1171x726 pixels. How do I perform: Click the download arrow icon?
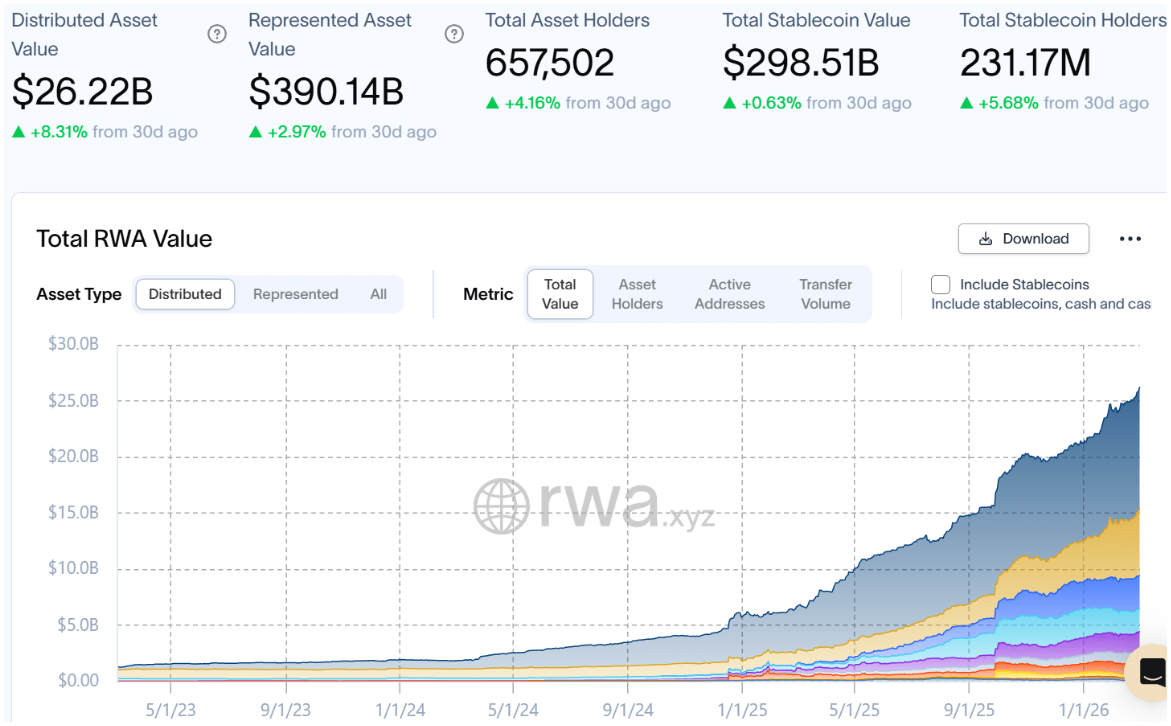click(985, 239)
